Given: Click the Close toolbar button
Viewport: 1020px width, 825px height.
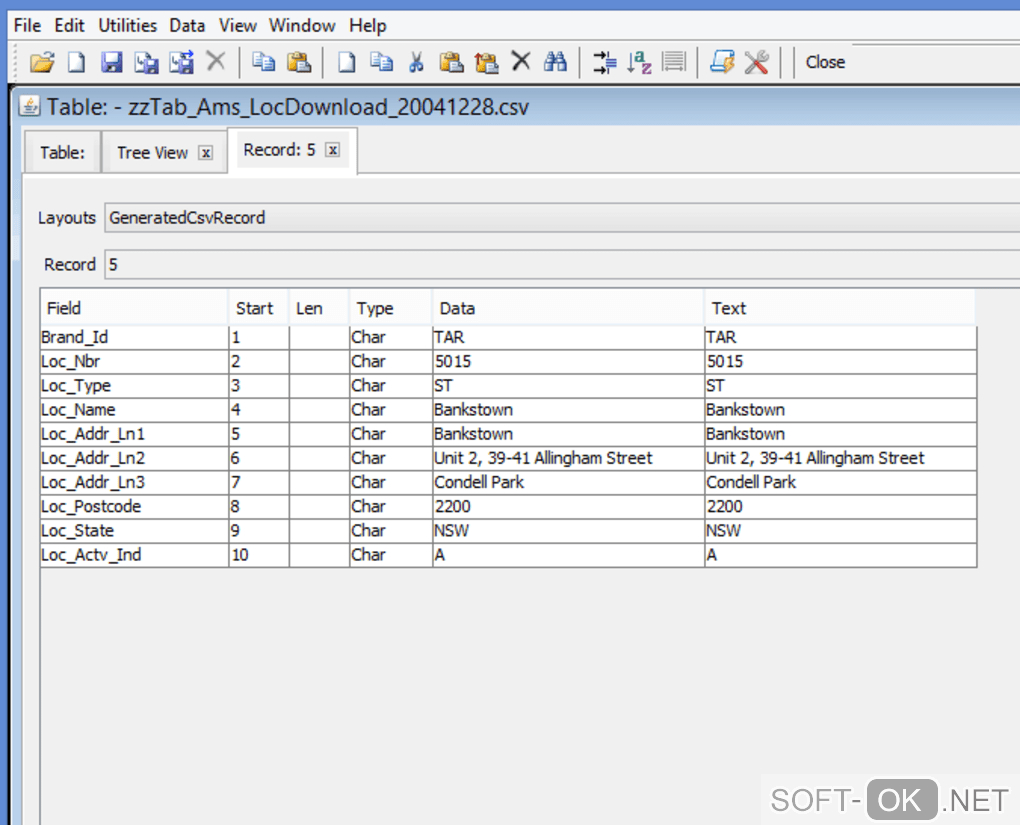Looking at the screenshot, I should [825, 62].
